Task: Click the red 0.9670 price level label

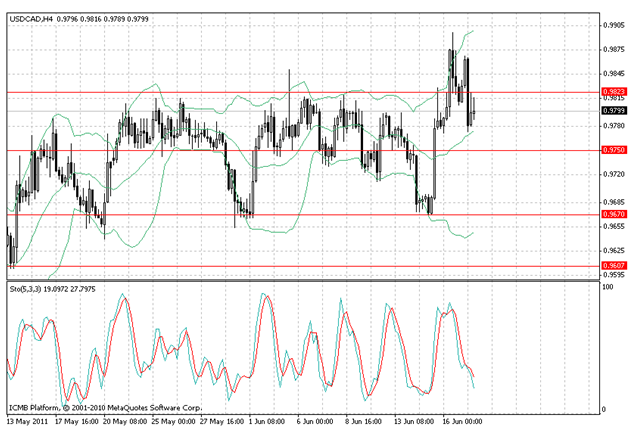Action: click(x=614, y=214)
